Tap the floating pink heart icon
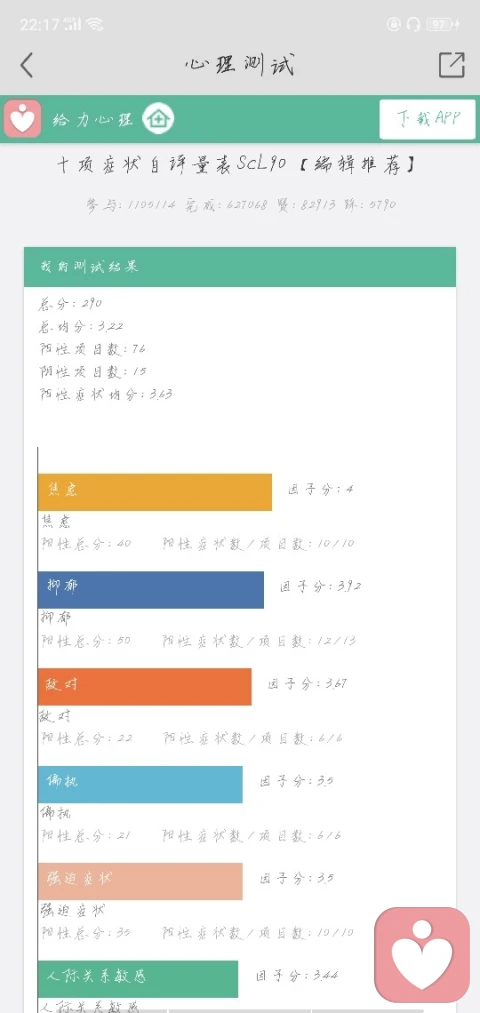Screen dimensions: 480x1013 click(x=423, y=956)
